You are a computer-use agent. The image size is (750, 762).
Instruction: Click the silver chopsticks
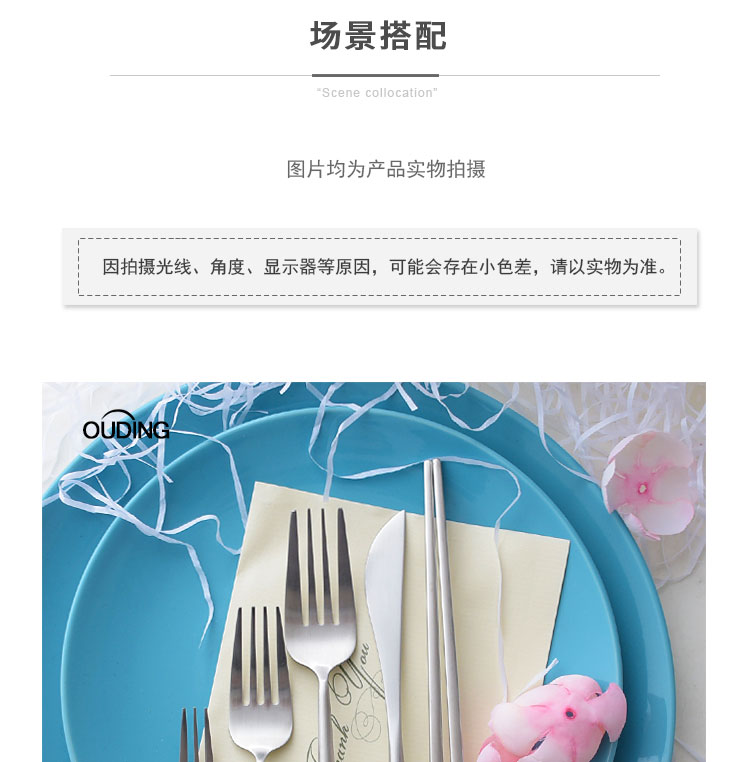pos(440,607)
